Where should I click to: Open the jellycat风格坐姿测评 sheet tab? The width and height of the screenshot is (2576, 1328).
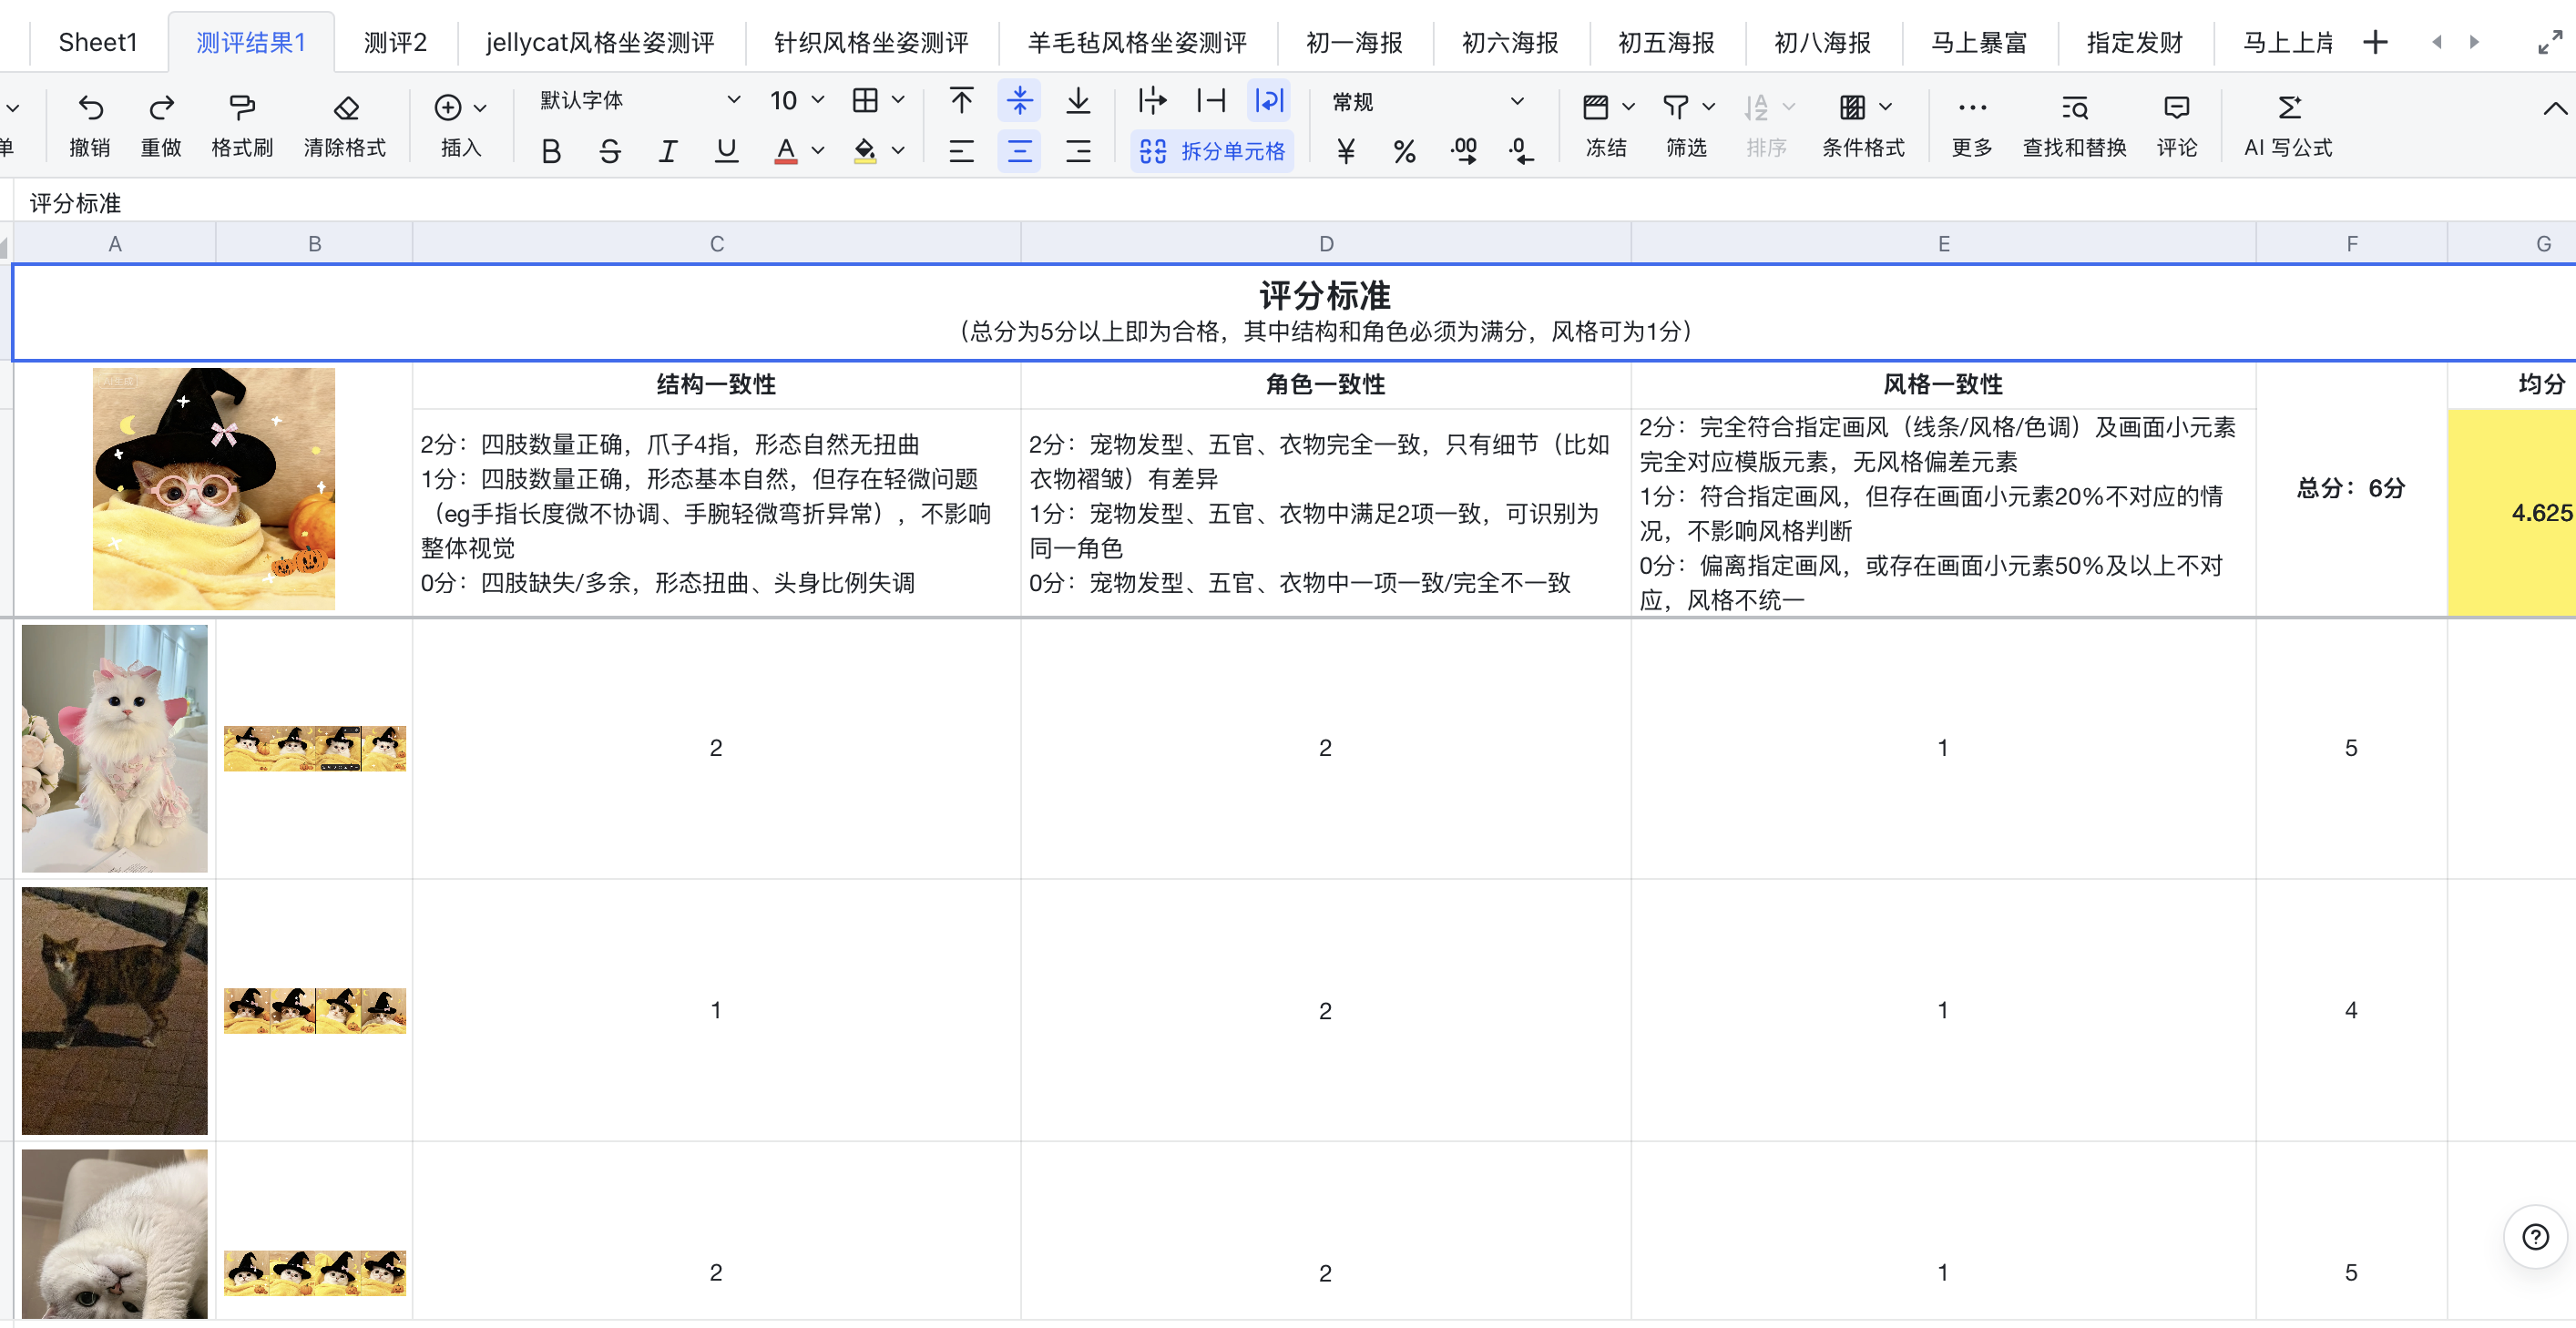tap(600, 42)
